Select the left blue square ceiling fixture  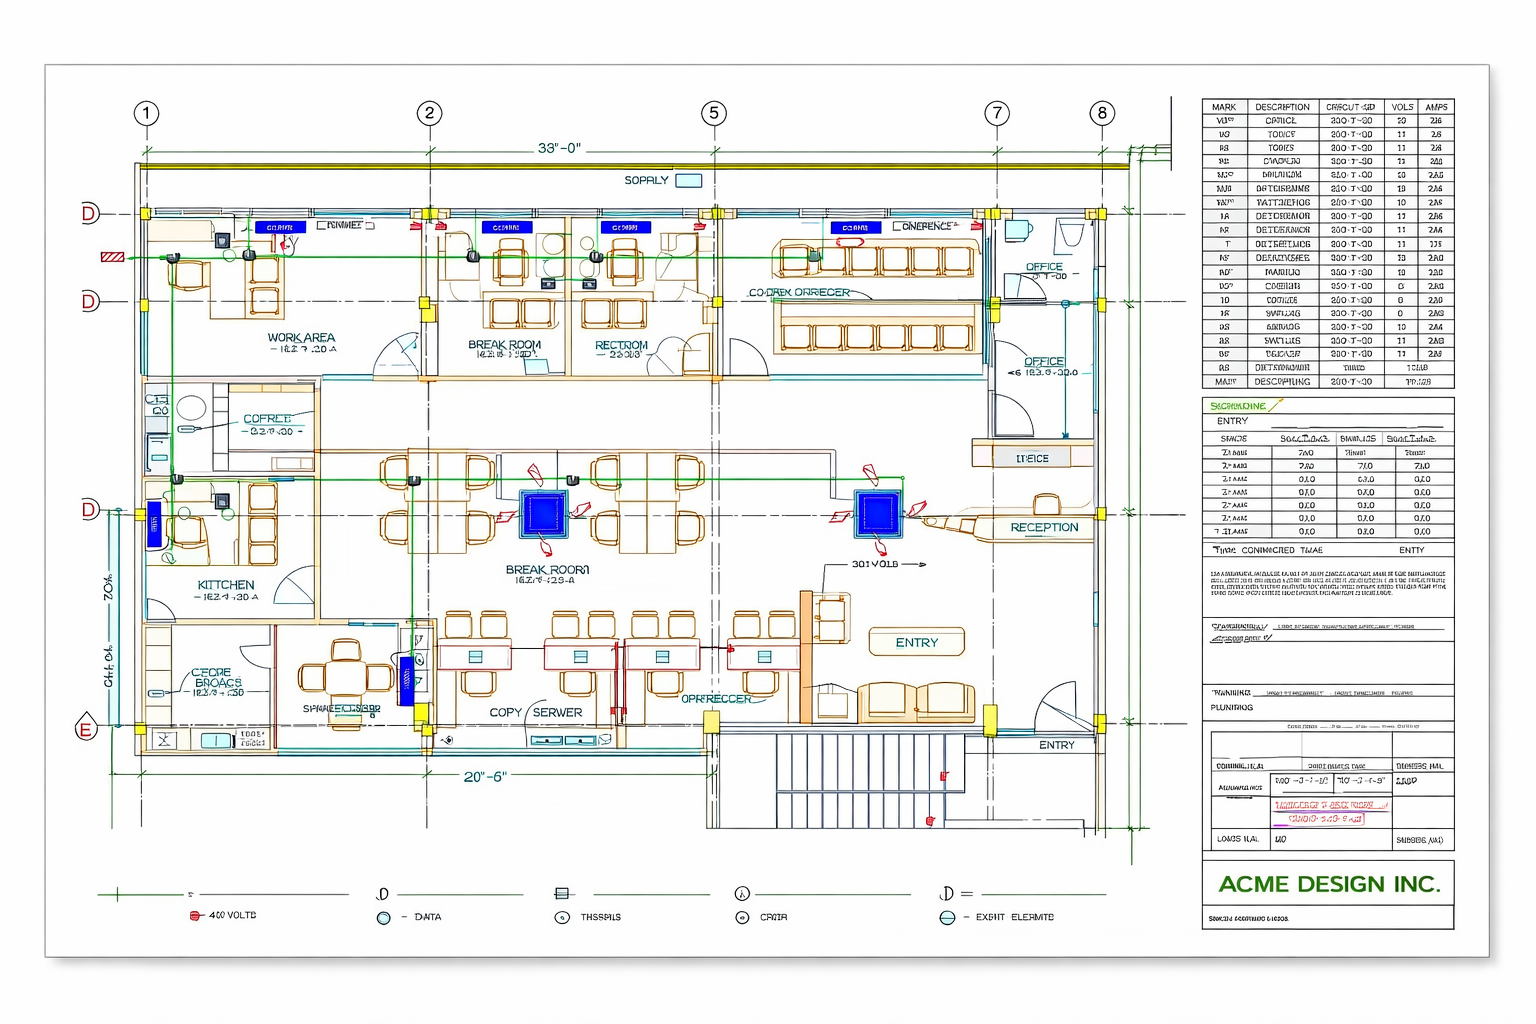543,514
